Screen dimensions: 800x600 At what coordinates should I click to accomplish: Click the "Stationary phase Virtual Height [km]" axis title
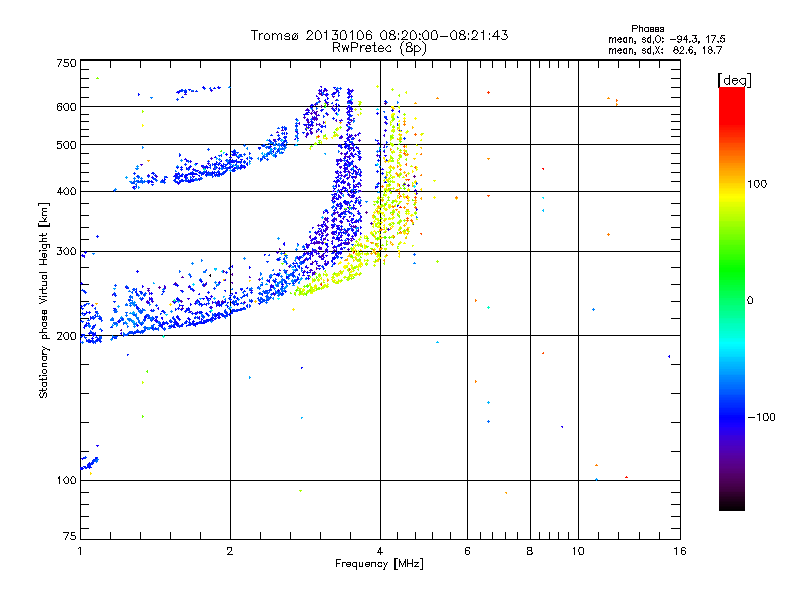[x=44, y=301]
